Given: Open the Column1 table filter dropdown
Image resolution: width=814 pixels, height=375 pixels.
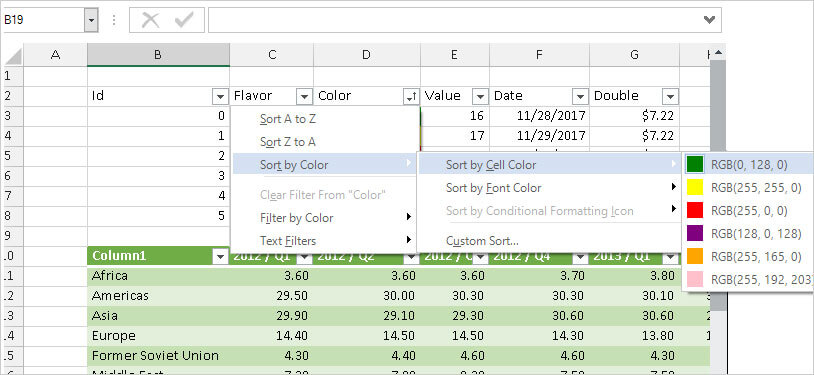Looking at the screenshot, I should tap(220, 257).
